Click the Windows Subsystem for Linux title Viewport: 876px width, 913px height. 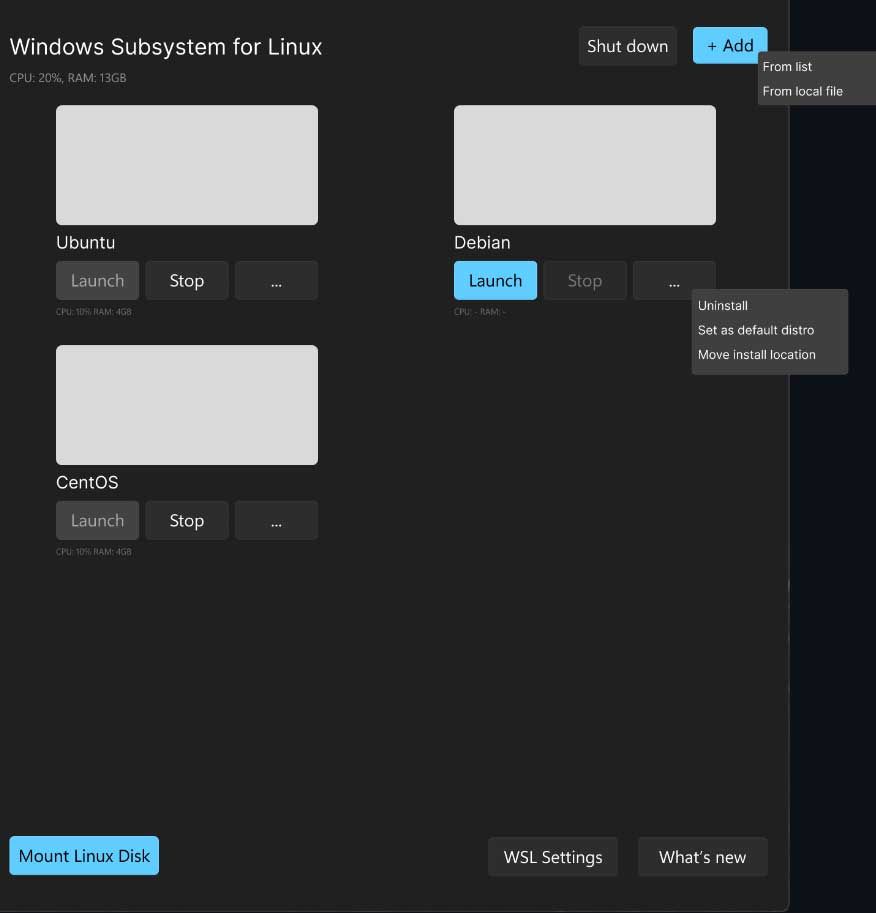click(166, 47)
